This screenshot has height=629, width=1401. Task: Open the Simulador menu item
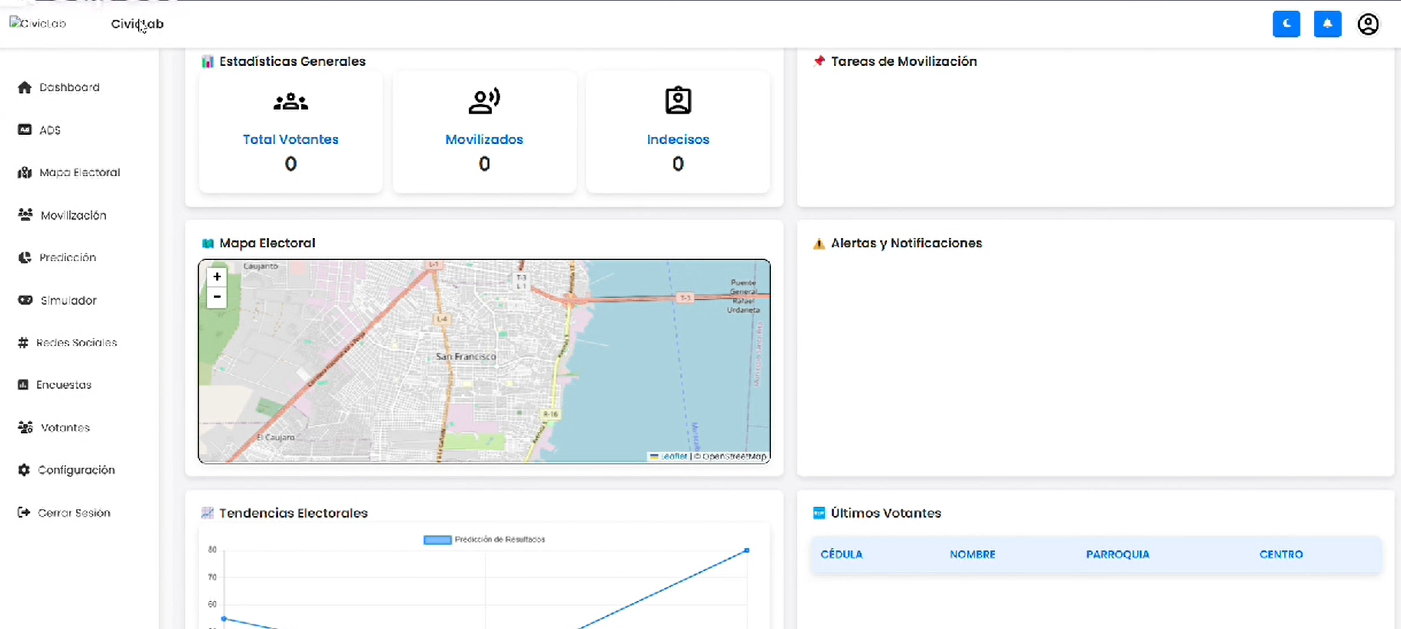(x=68, y=300)
